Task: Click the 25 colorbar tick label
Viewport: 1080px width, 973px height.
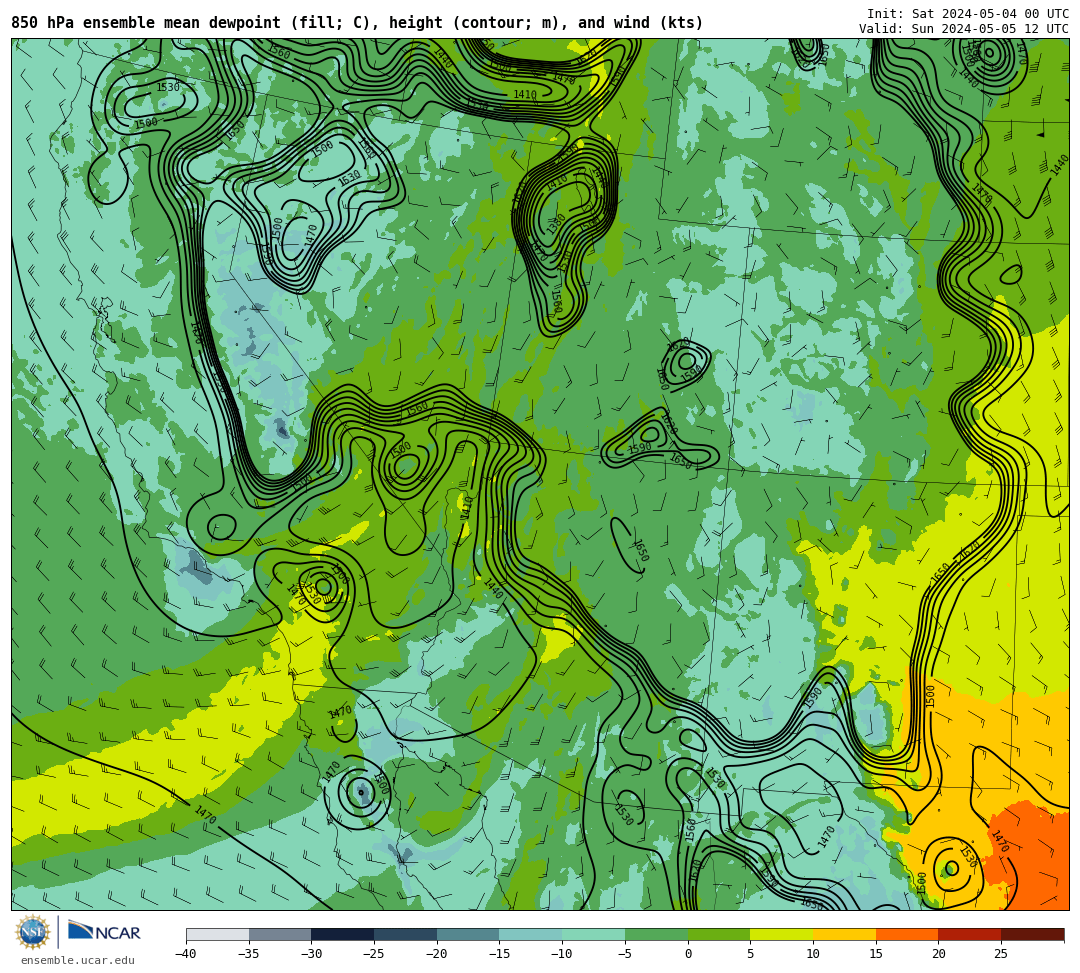Action: tap(1001, 954)
